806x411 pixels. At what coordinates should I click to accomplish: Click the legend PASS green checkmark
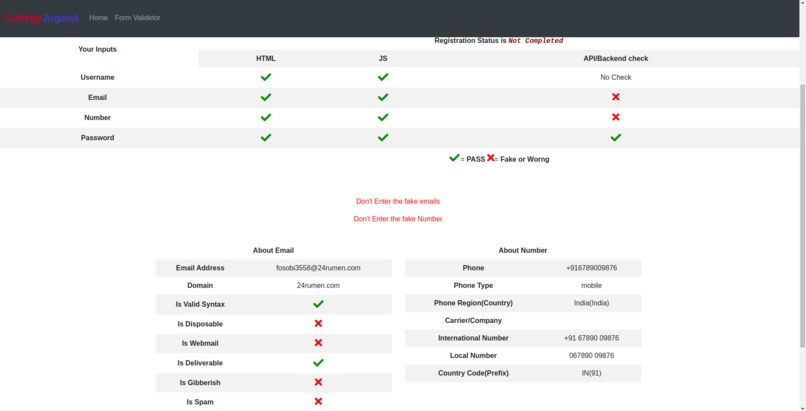click(454, 158)
